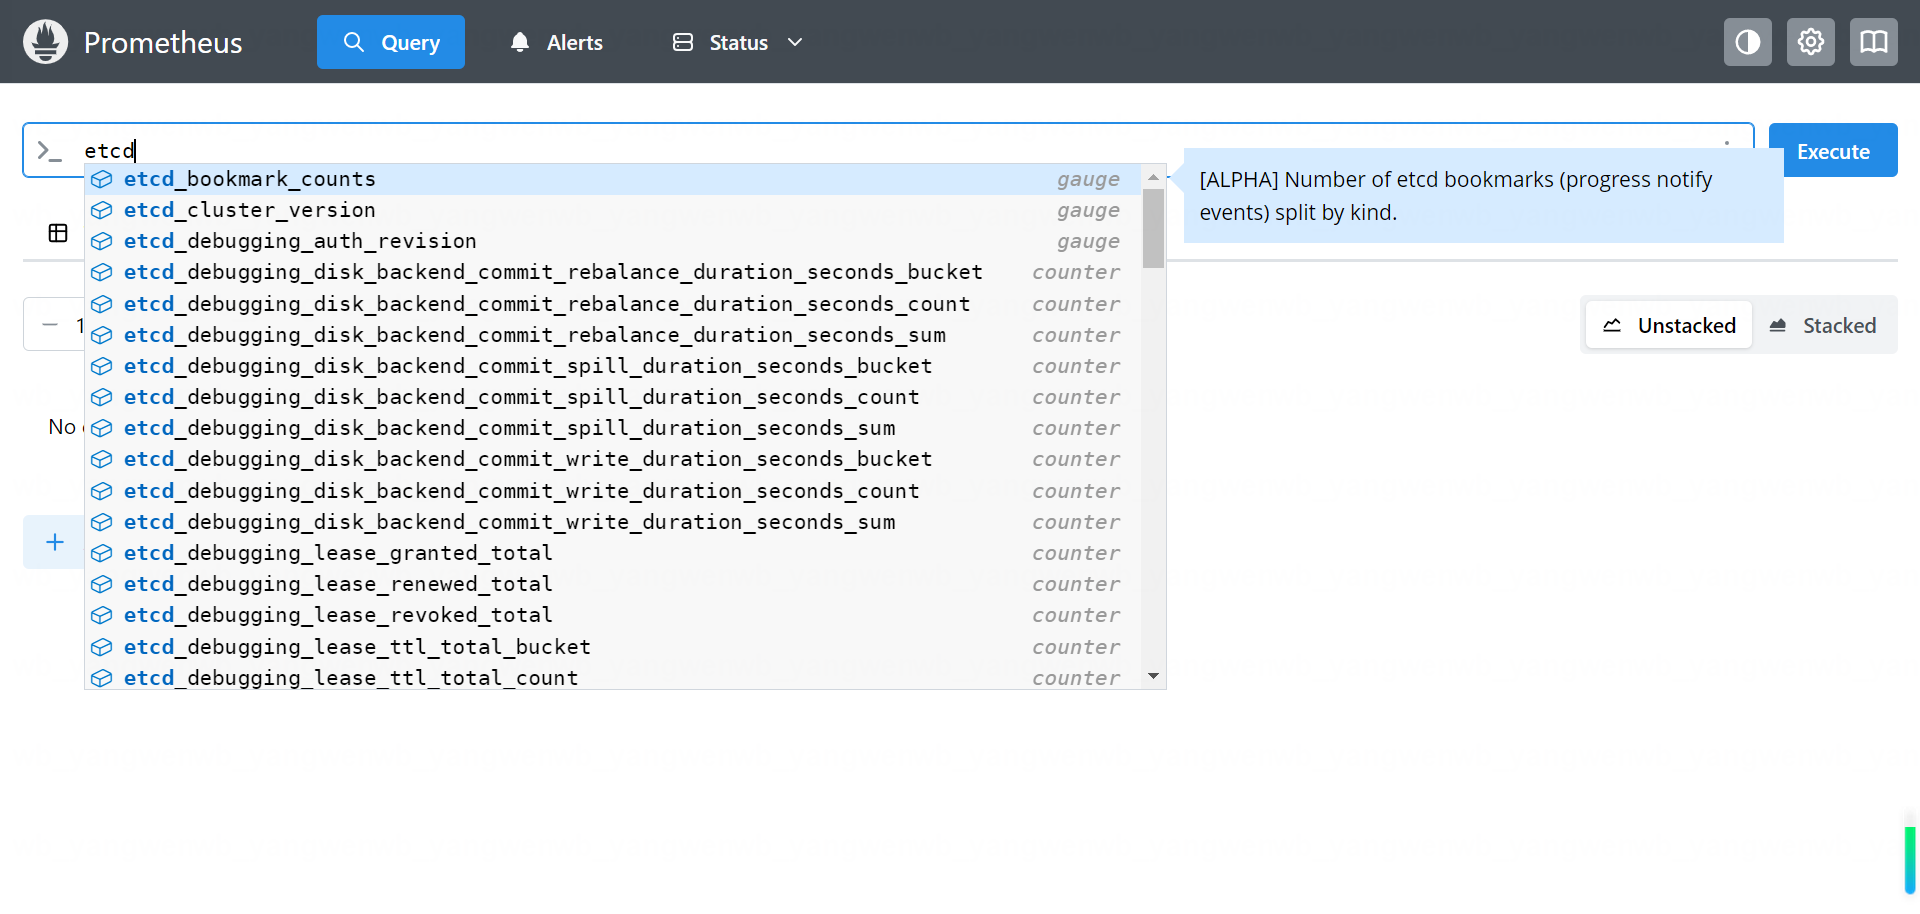Screen dimensions: 1920x914
Task: Expand the Status dropdown menu
Action: click(738, 42)
